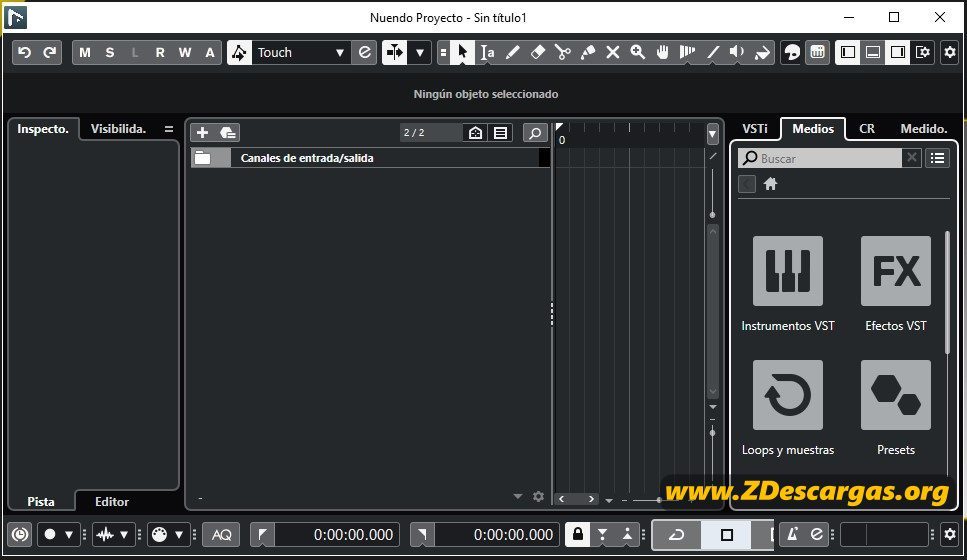Open the automation panel icon next to Touch
Image resolution: width=967 pixels, height=560 pixels.
(364, 52)
